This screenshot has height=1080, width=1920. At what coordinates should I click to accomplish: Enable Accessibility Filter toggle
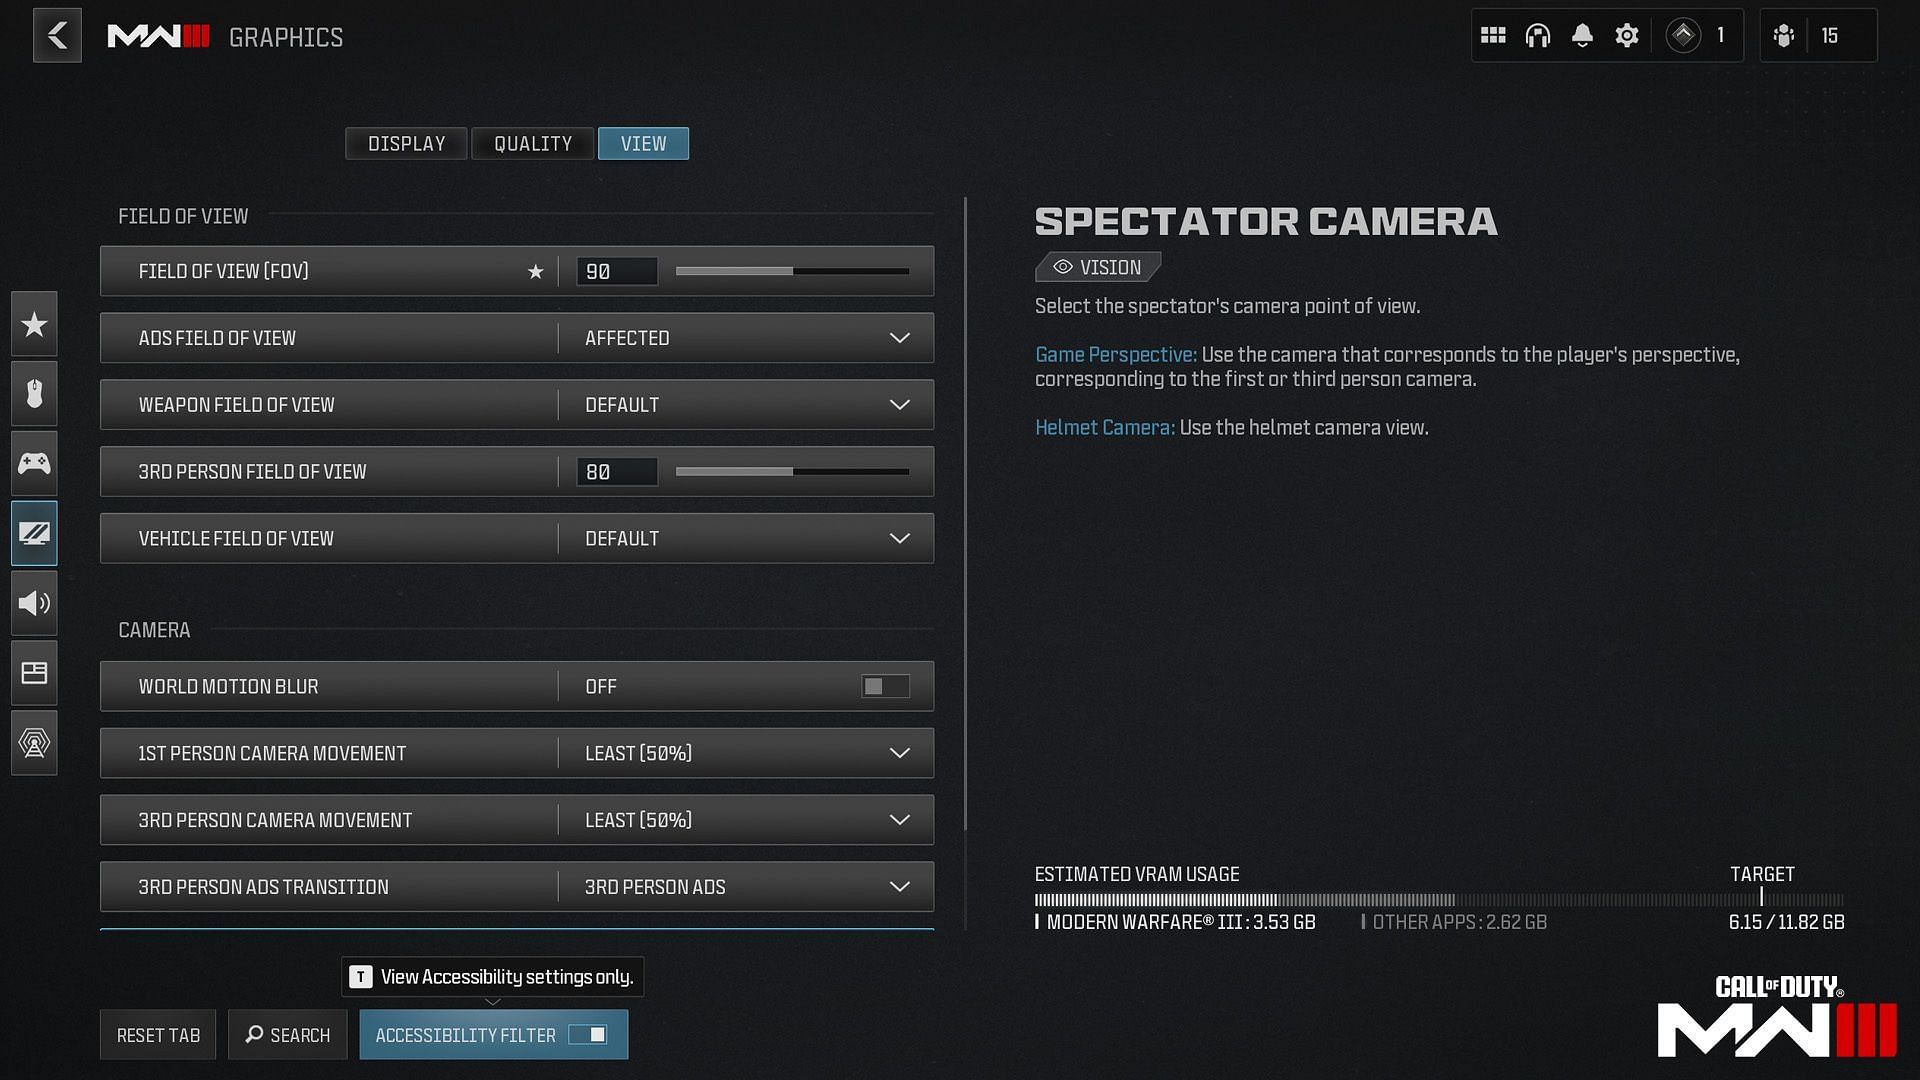pyautogui.click(x=591, y=1034)
